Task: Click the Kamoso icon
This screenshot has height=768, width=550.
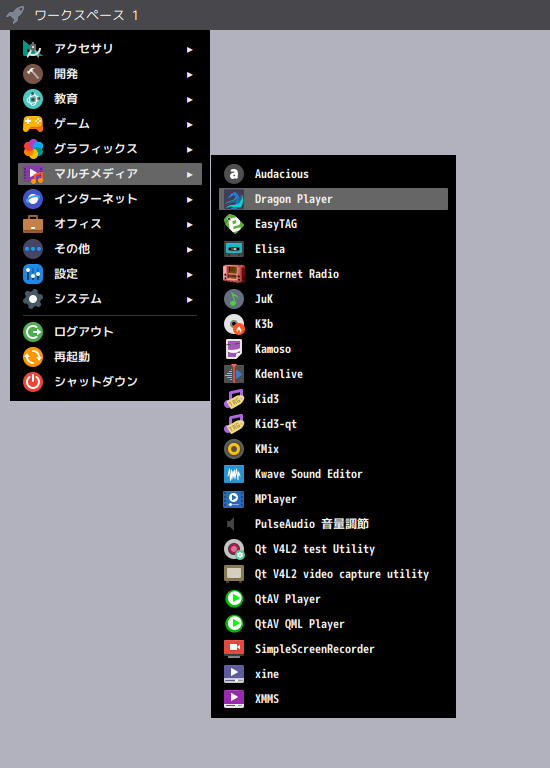Action: [234, 349]
